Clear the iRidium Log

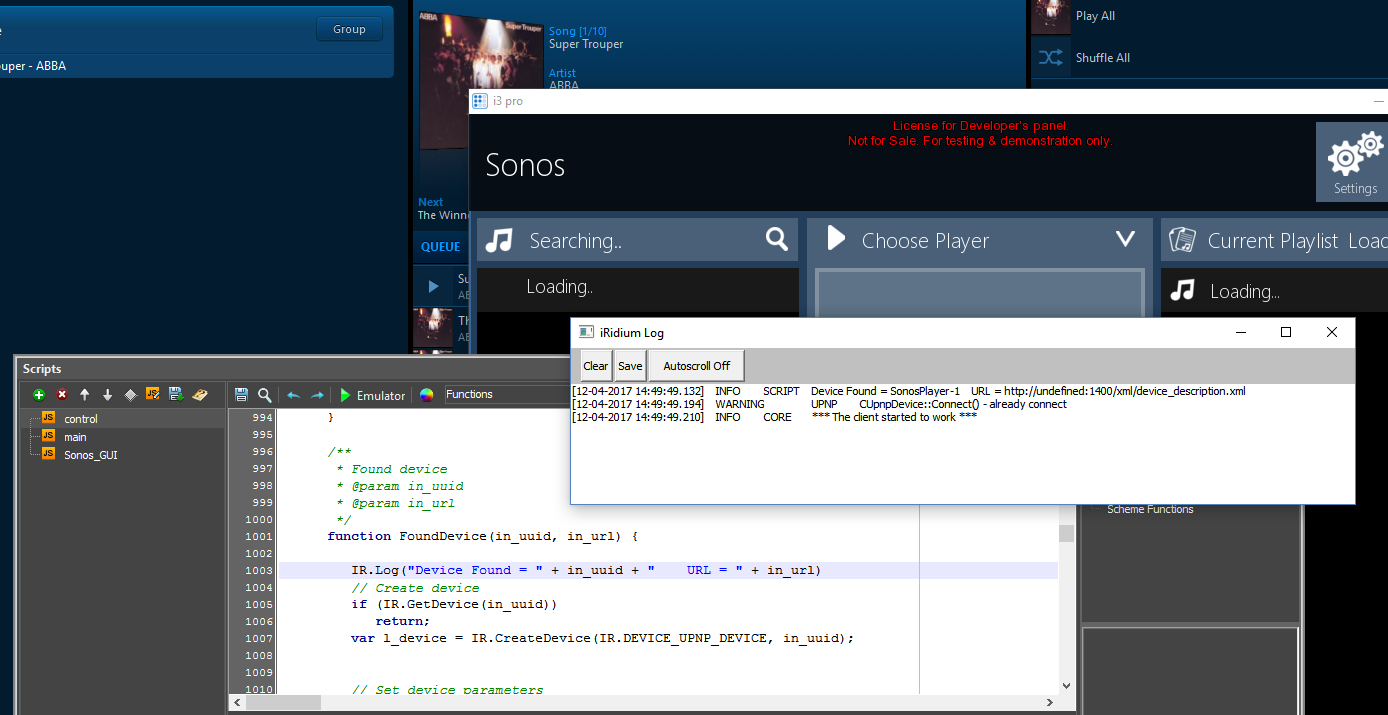tap(596, 366)
